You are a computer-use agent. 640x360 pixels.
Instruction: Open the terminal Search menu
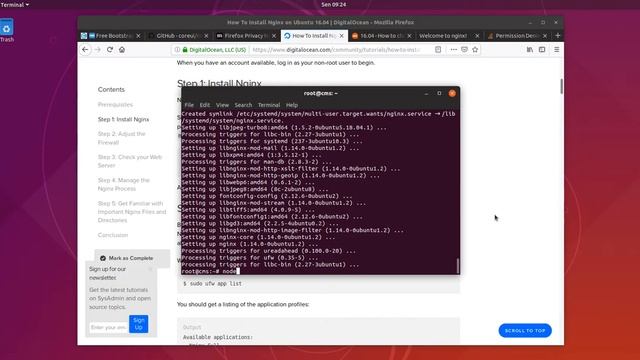coord(243,105)
